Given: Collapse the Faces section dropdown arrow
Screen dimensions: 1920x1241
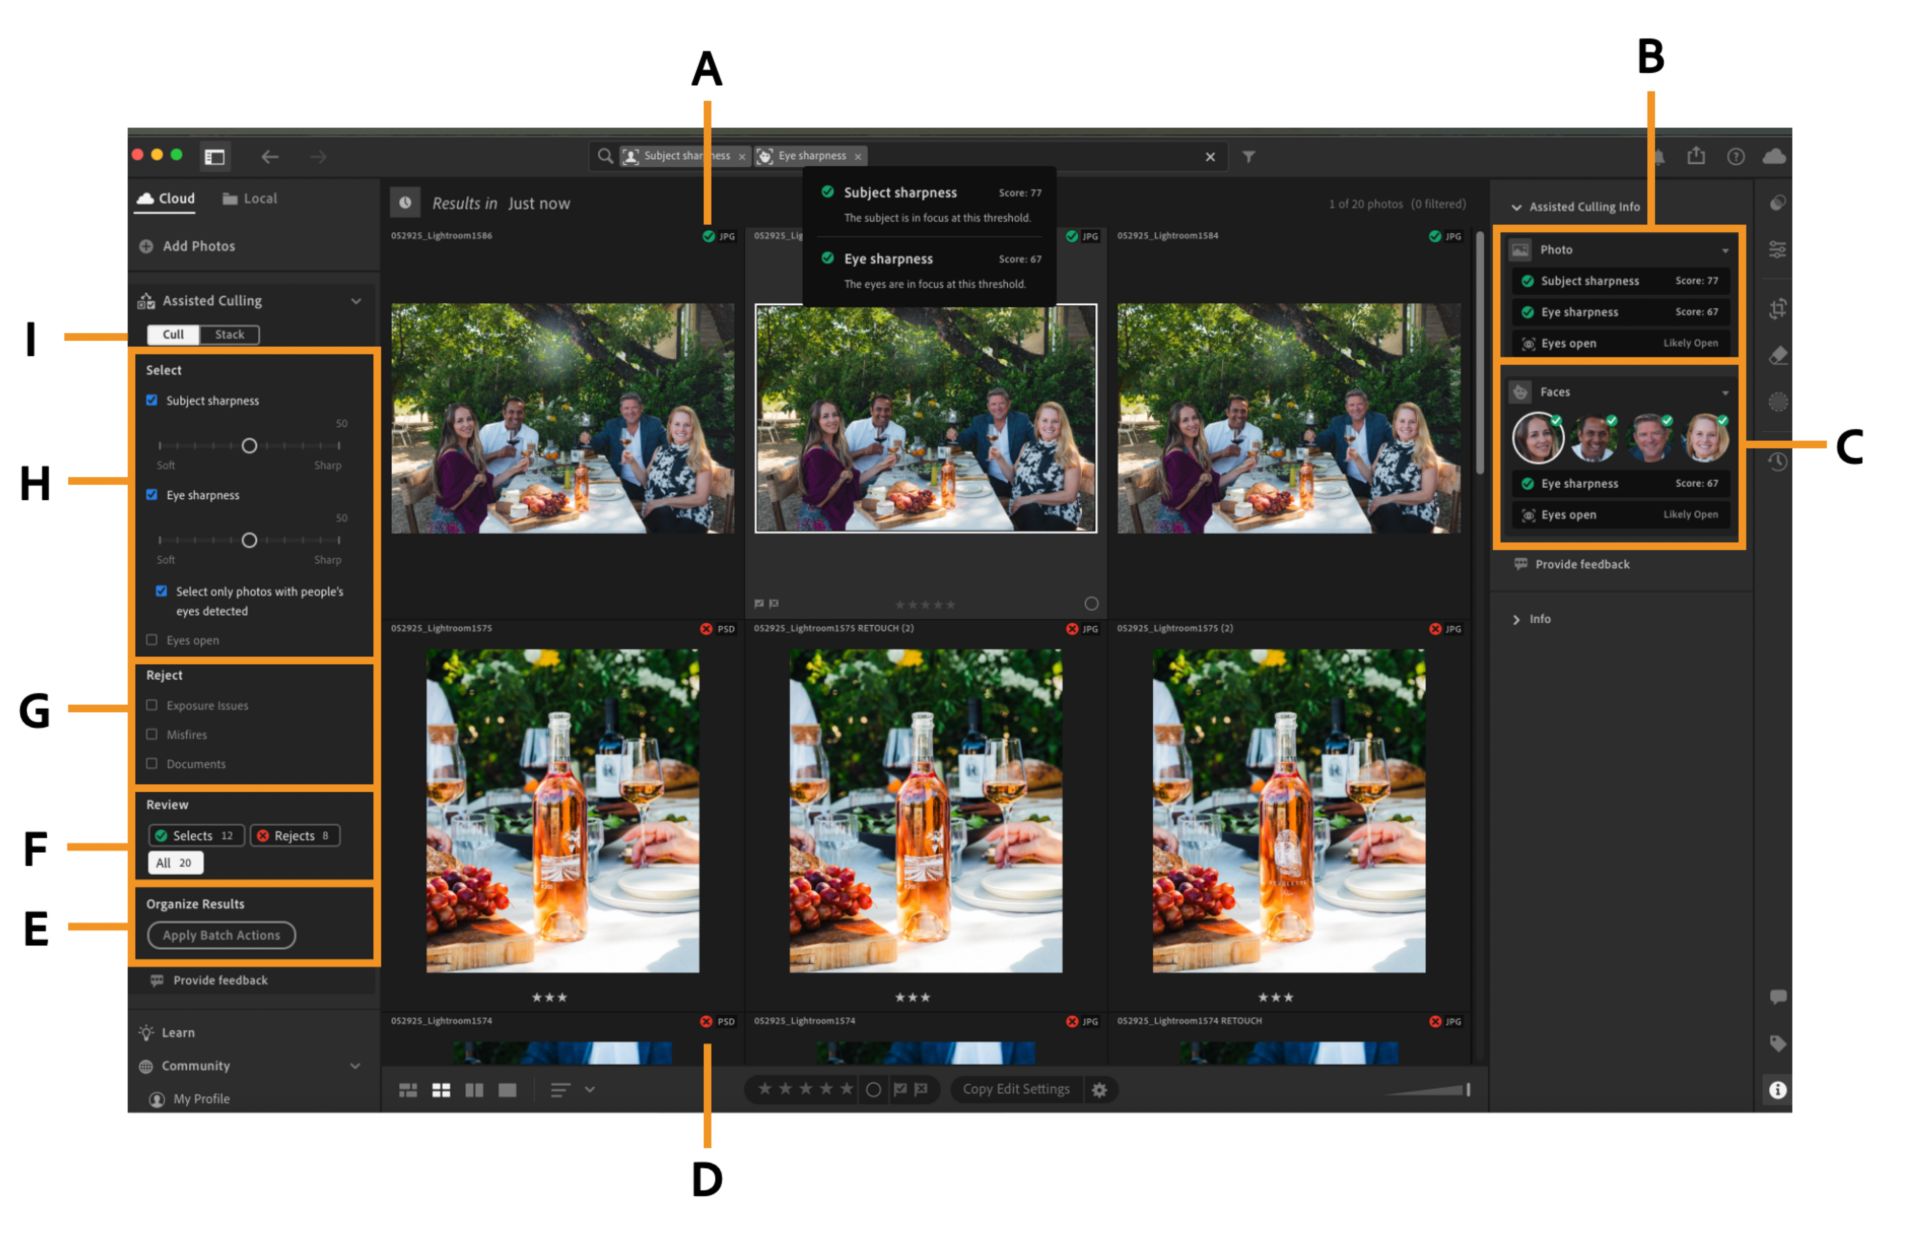Looking at the screenshot, I should (x=1725, y=393).
